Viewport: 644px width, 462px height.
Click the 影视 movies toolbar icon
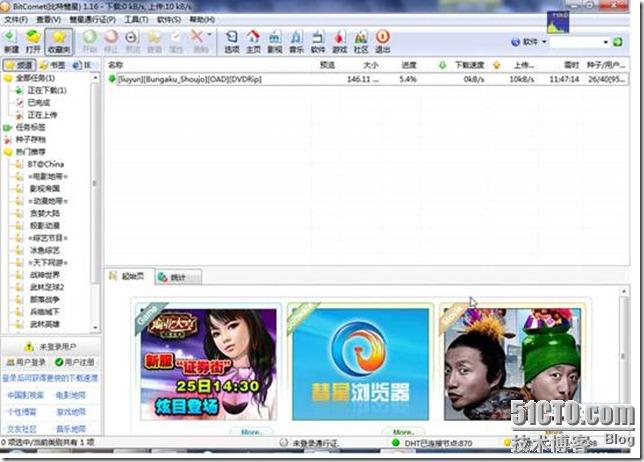coord(275,41)
